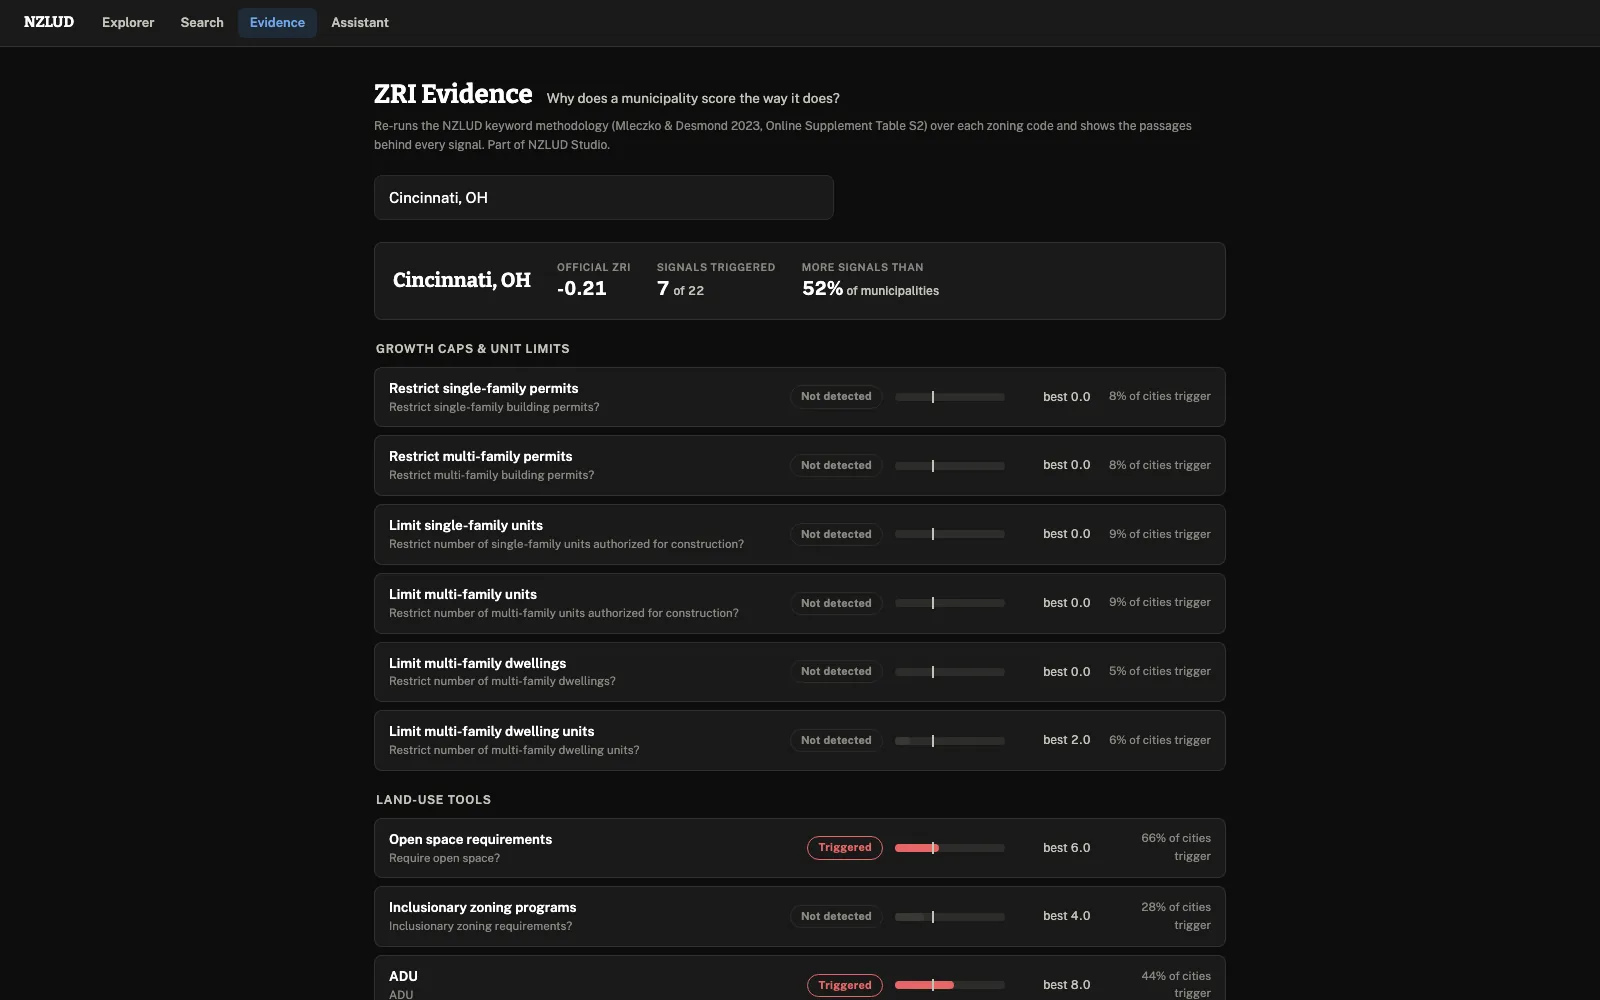
Task: Expand Inclusionary zoning programs row
Action: click(x=800, y=916)
